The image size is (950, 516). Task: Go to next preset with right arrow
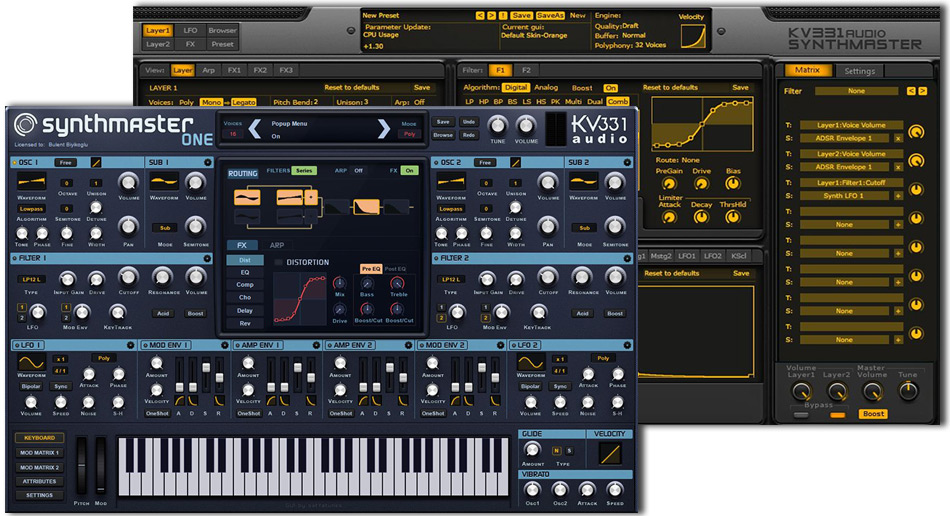[x=384, y=128]
